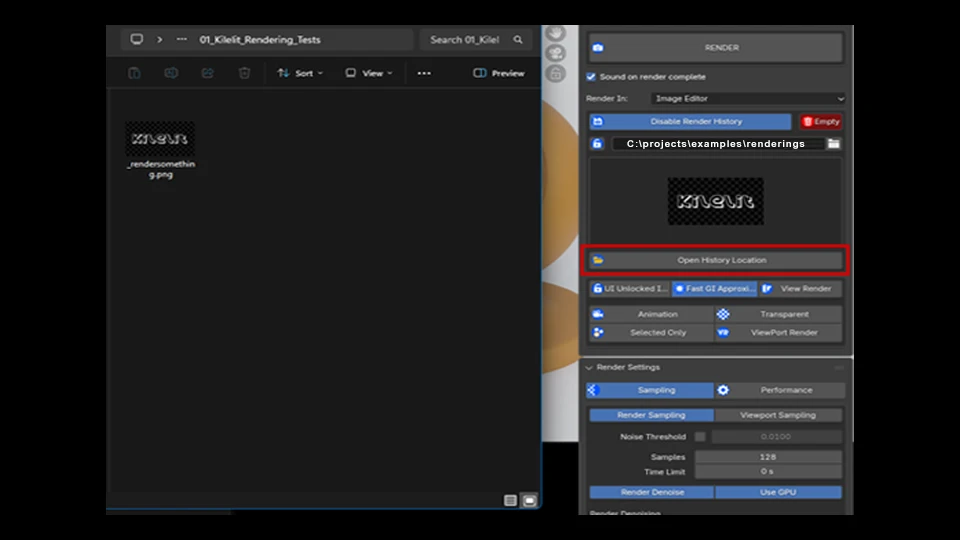
Task: Click the breadcrumb chevron in address bar
Action: [x=159, y=40]
